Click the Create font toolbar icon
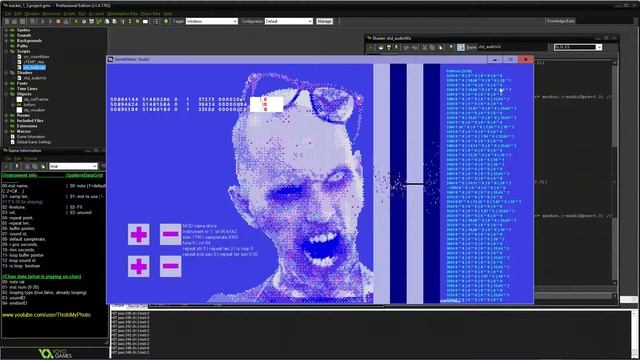 coord(122,21)
